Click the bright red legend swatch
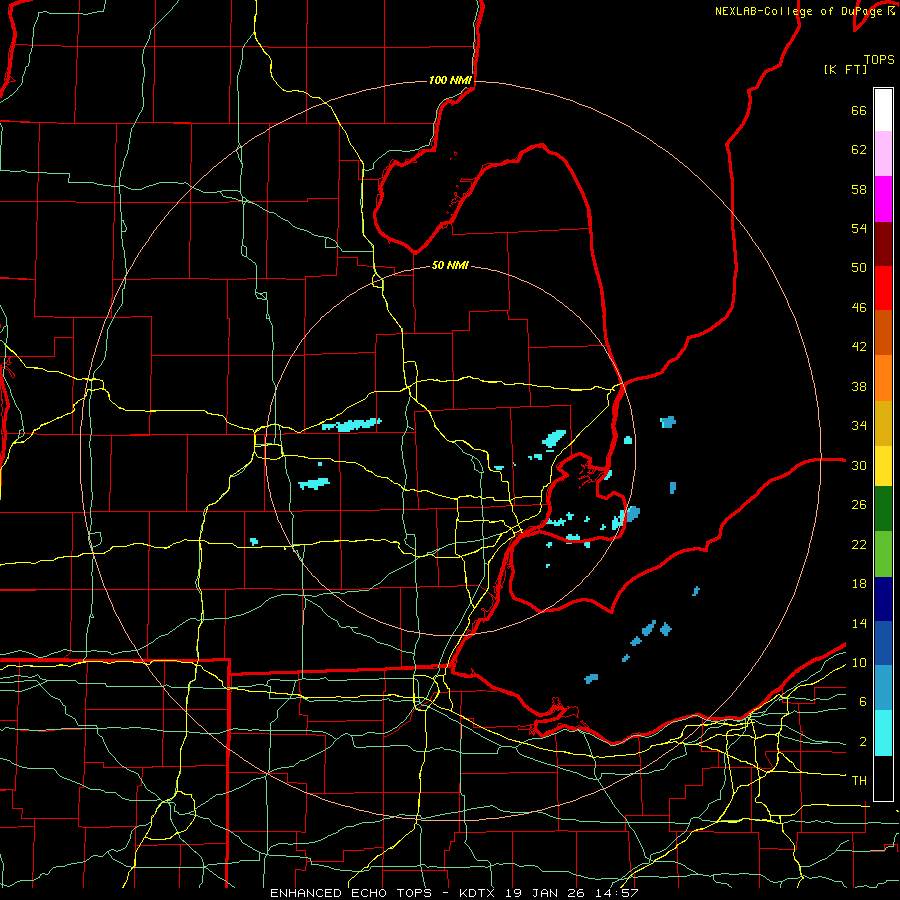This screenshot has height=900, width=900. point(883,288)
